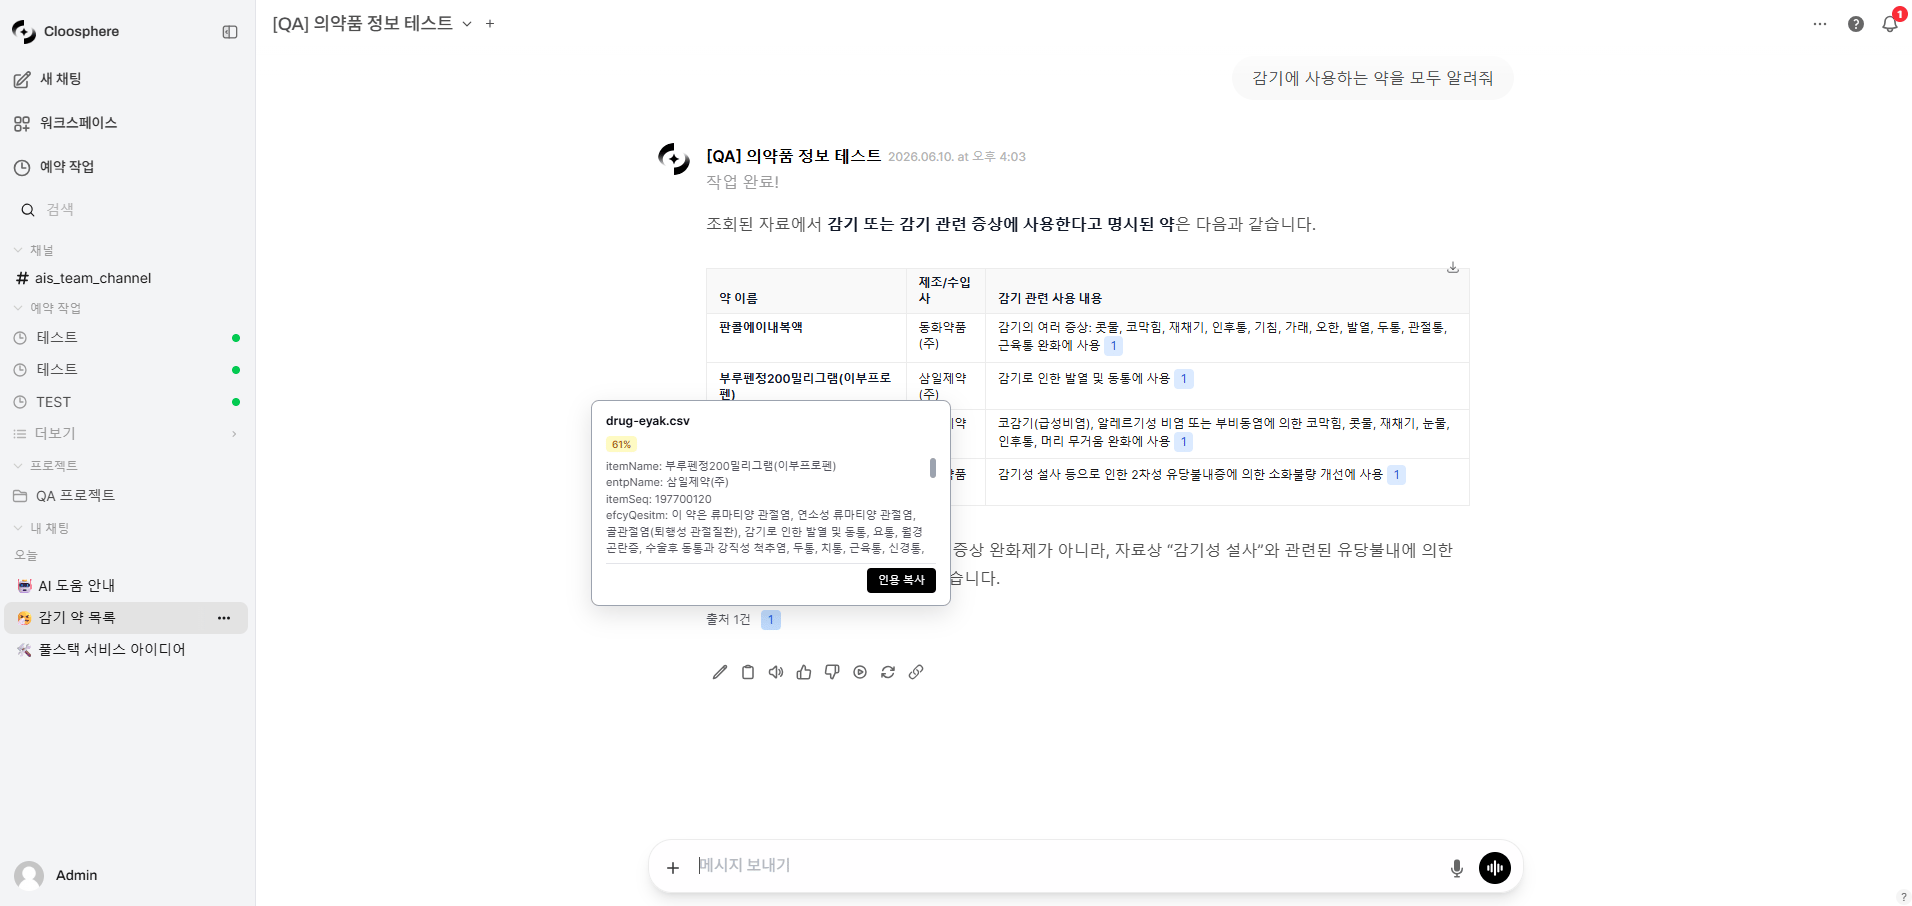The width and height of the screenshot is (1912, 906).
Task: Click the assistant avatar icon
Action: (674, 158)
